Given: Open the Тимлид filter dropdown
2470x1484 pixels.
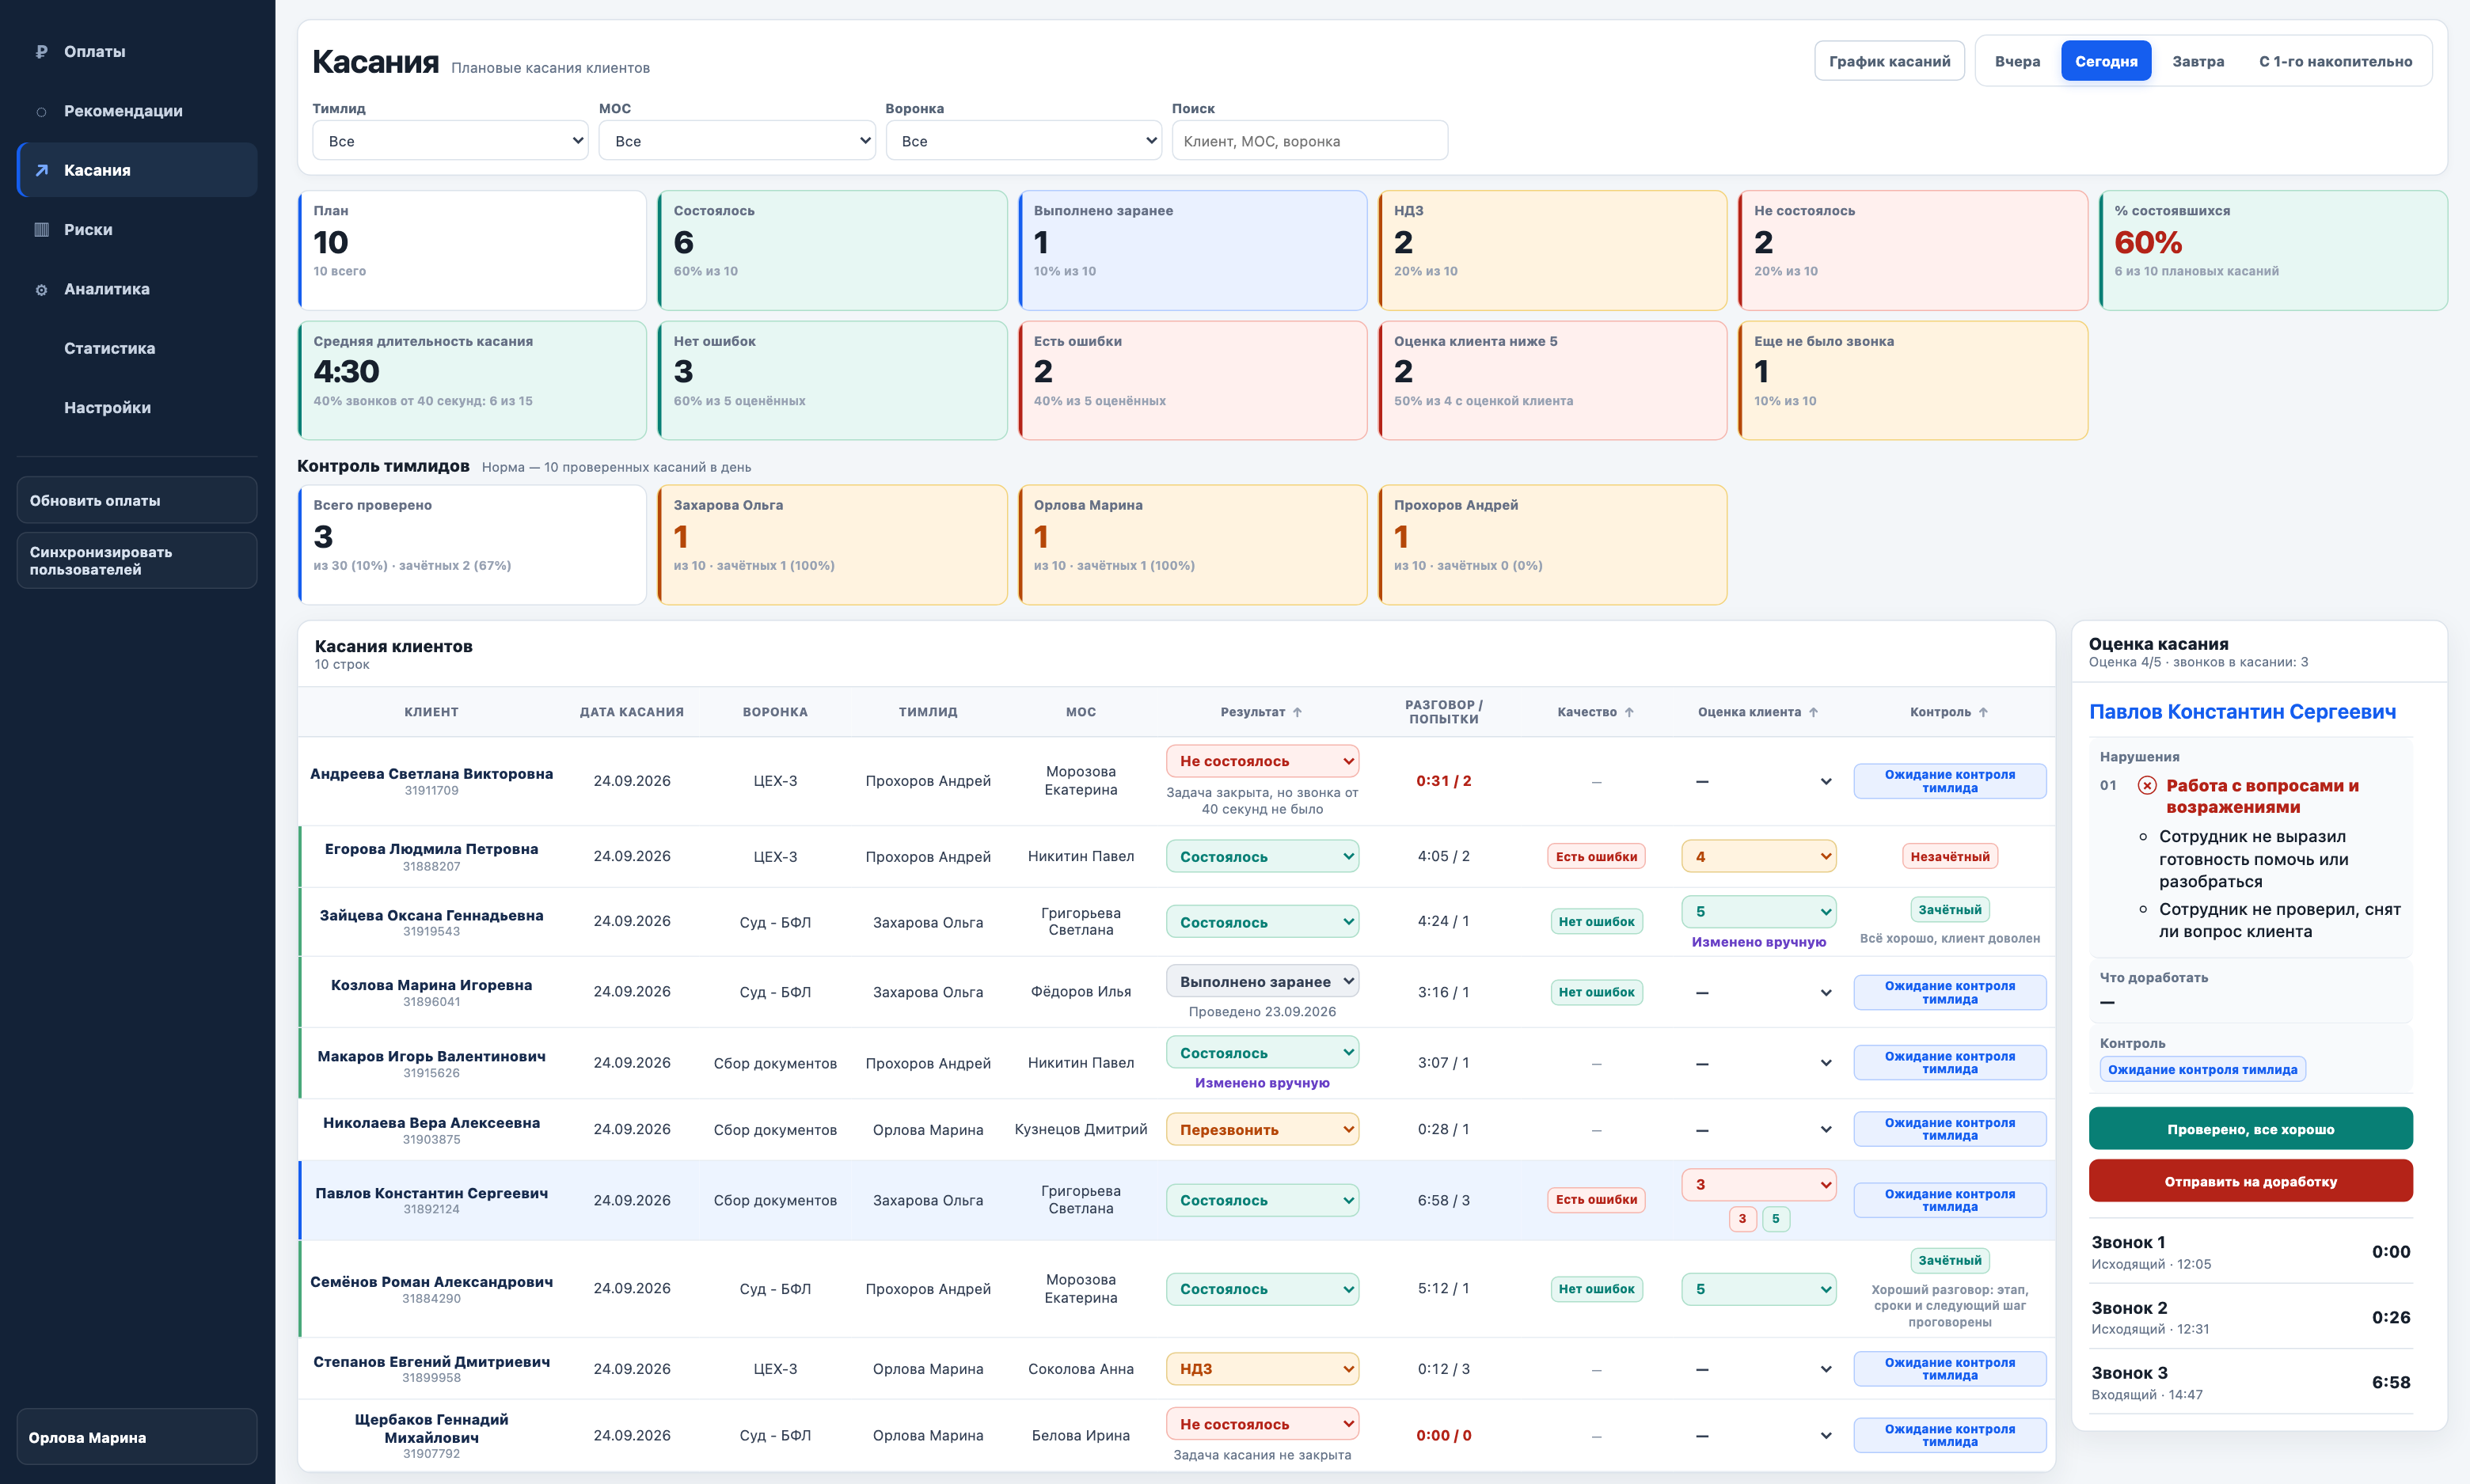Looking at the screenshot, I should pos(450,141).
